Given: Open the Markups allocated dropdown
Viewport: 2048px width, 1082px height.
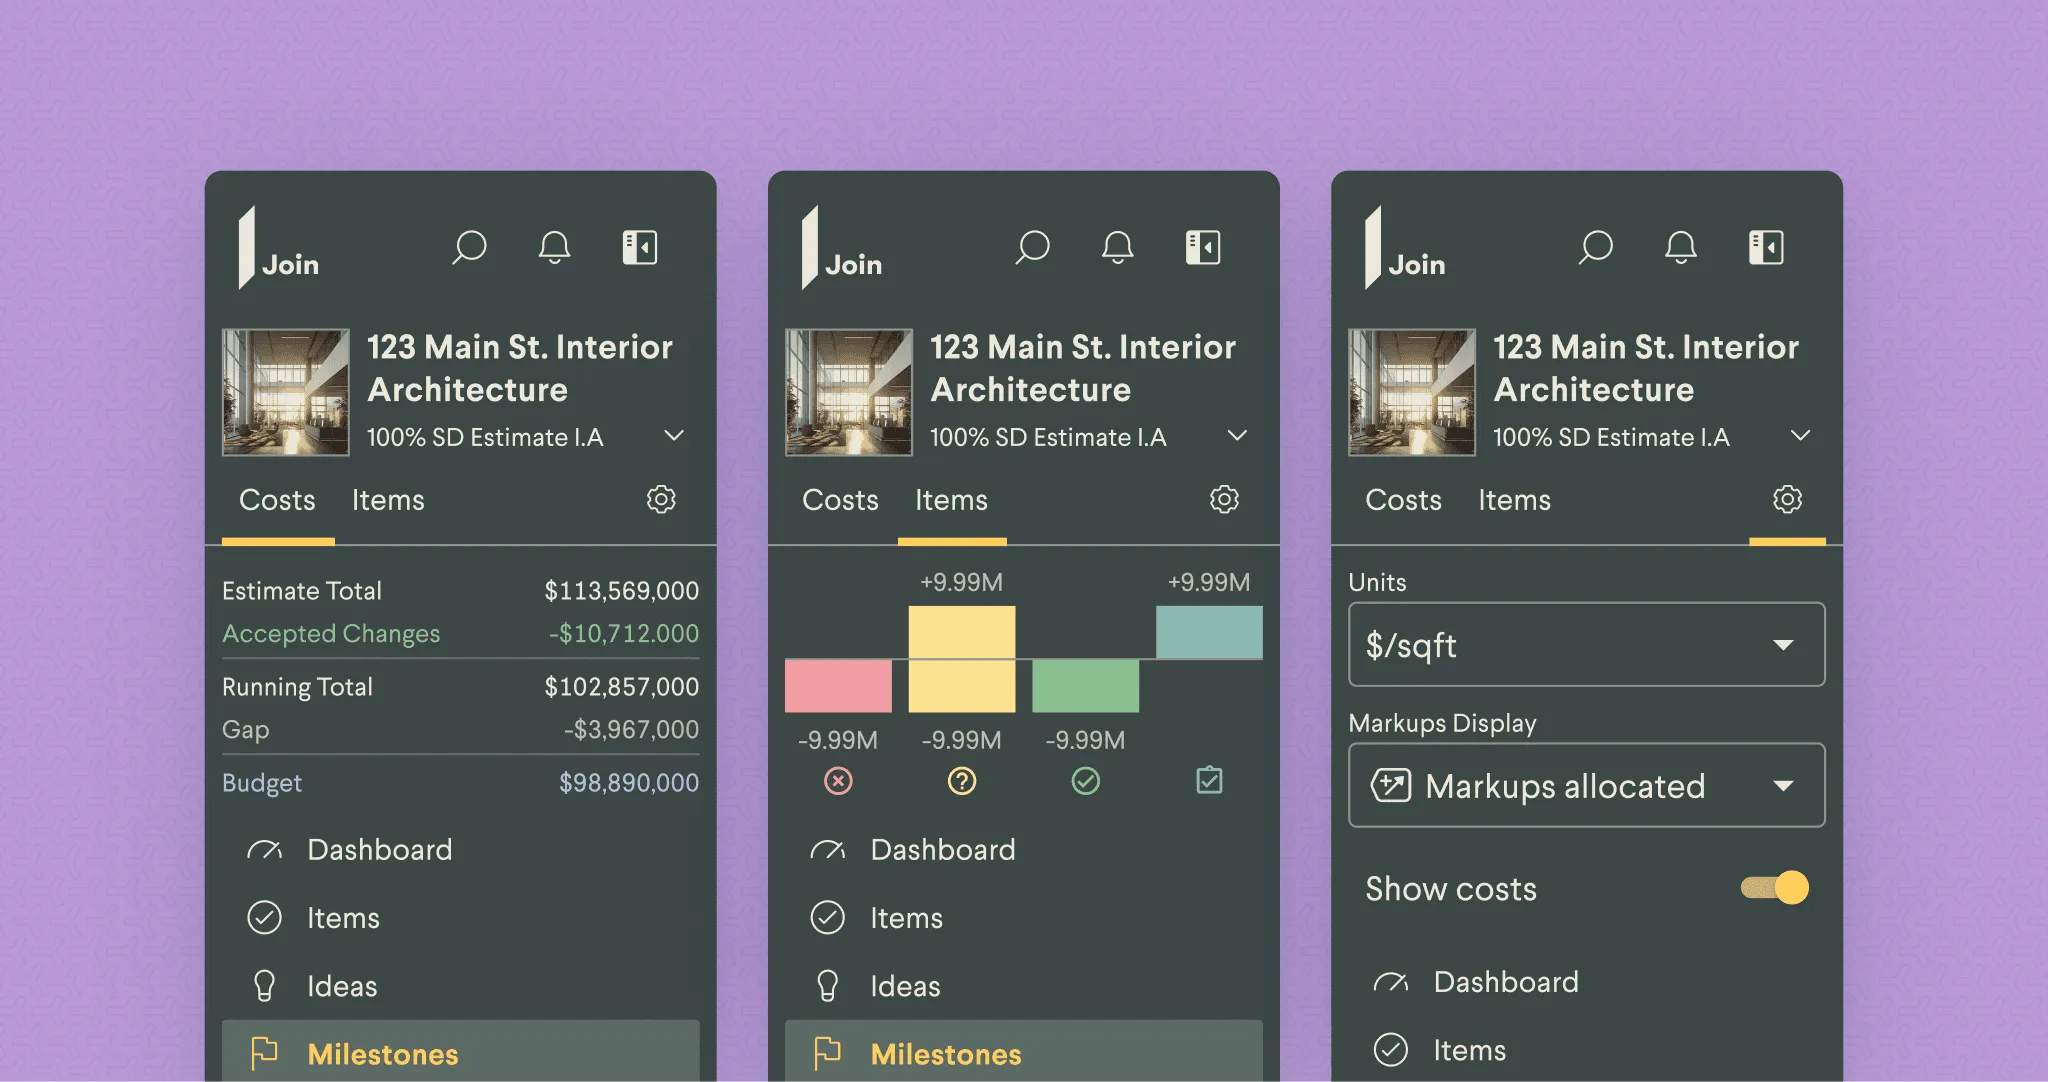Looking at the screenshot, I should [1587, 786].
